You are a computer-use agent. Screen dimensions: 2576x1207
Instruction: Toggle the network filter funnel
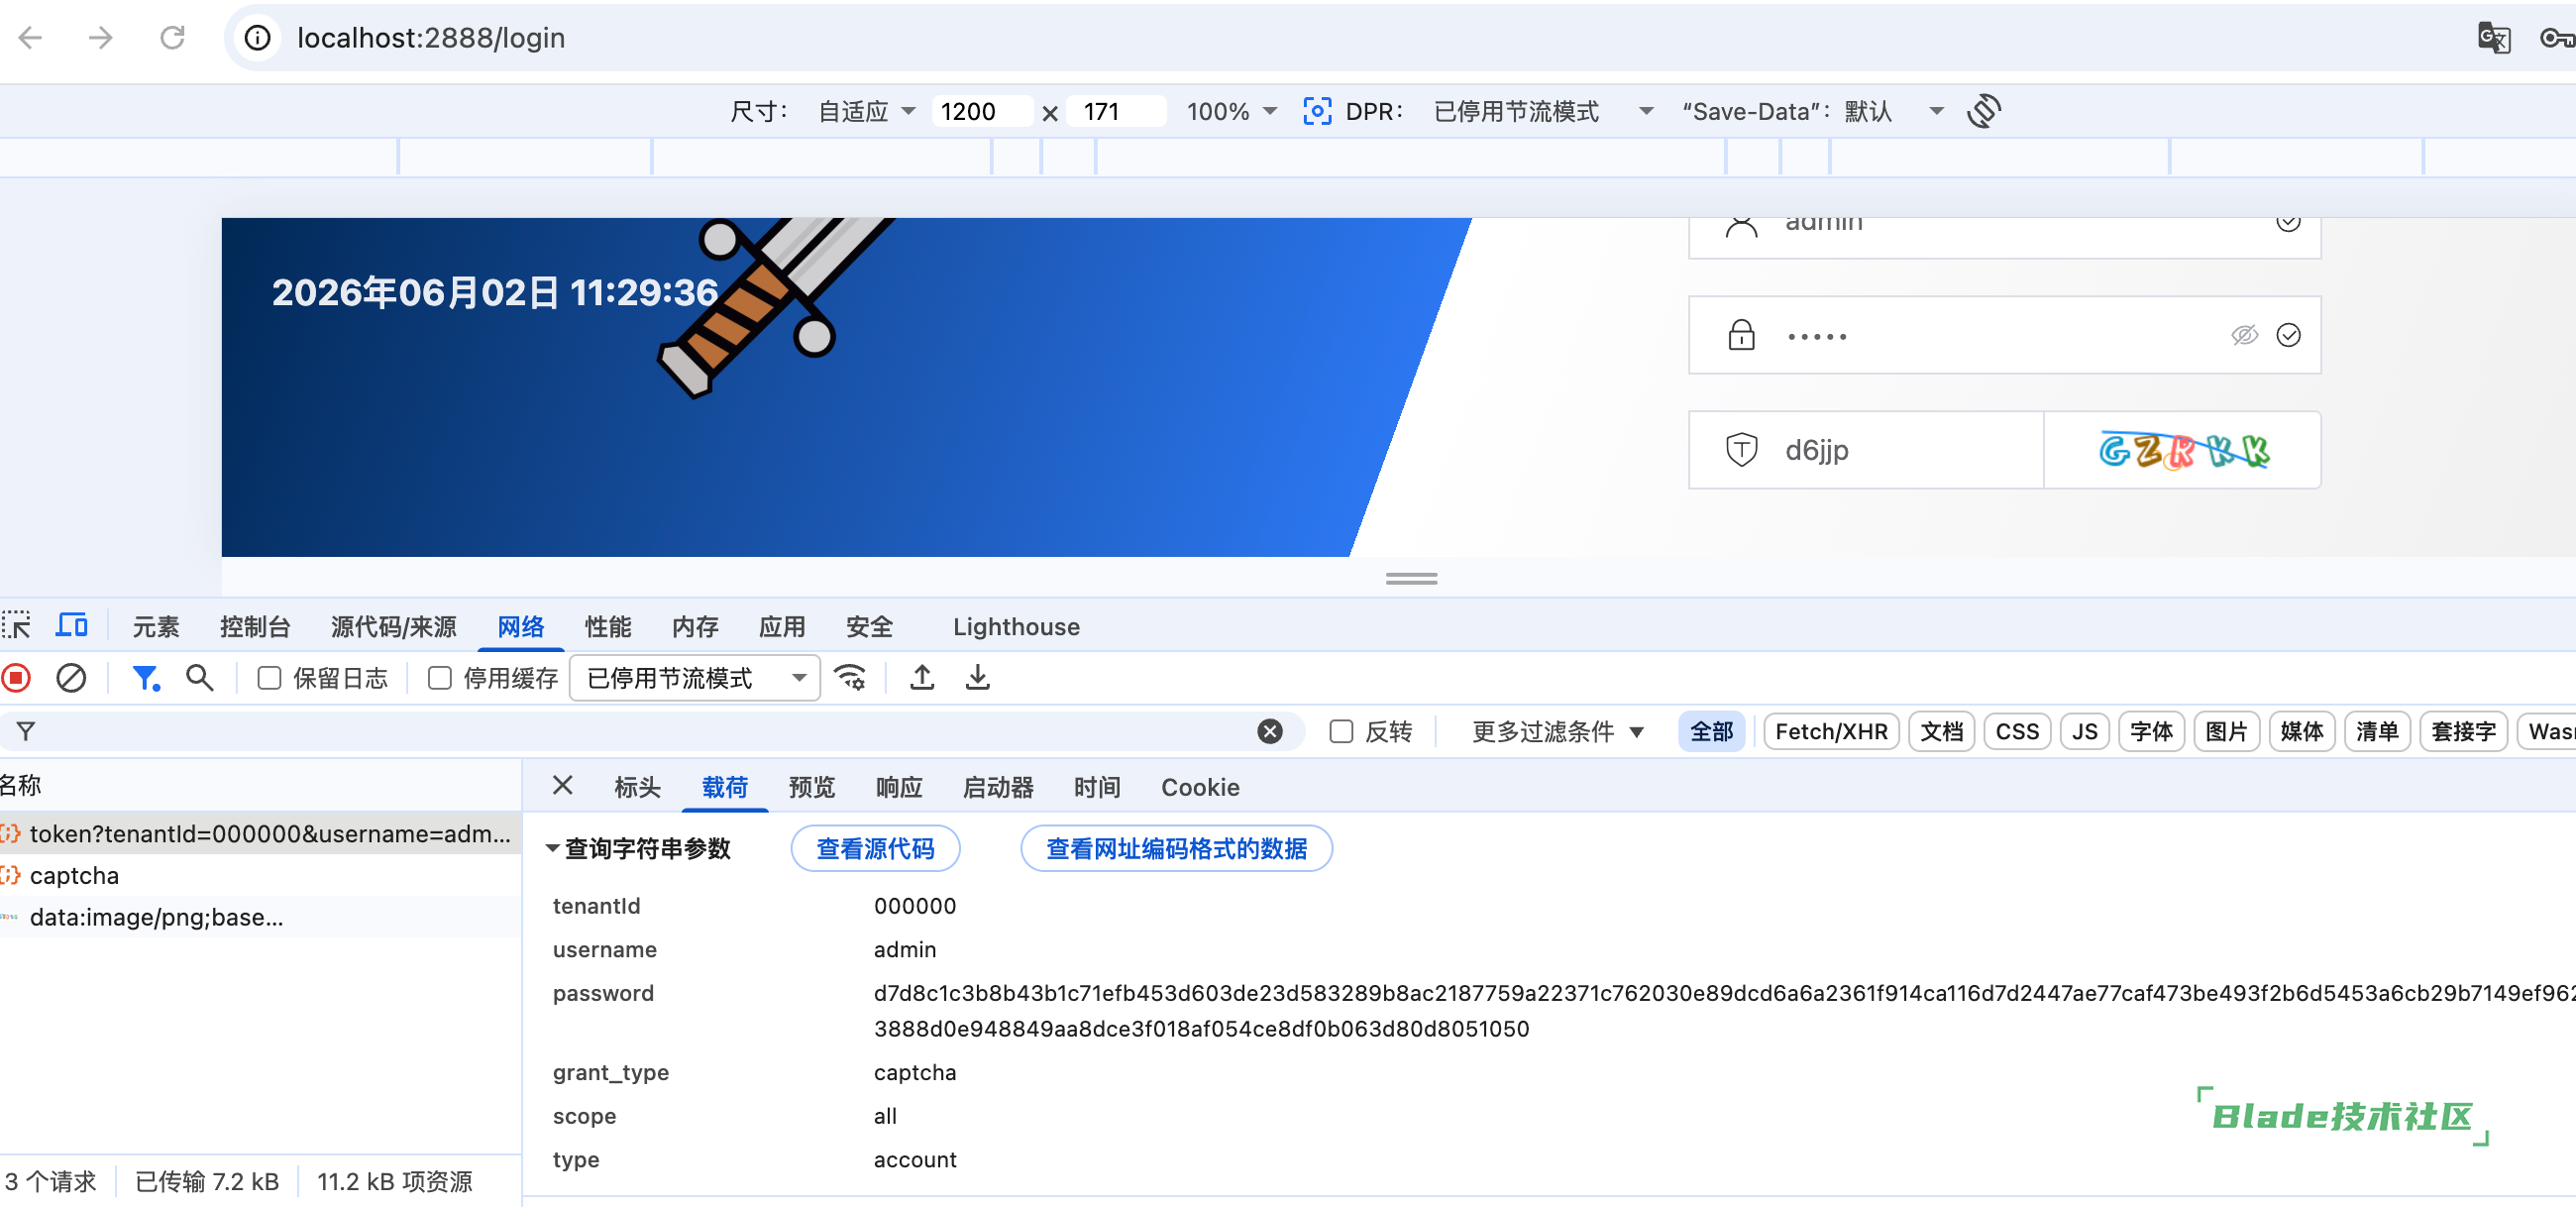pyautogui.click(x=146, y=679)
